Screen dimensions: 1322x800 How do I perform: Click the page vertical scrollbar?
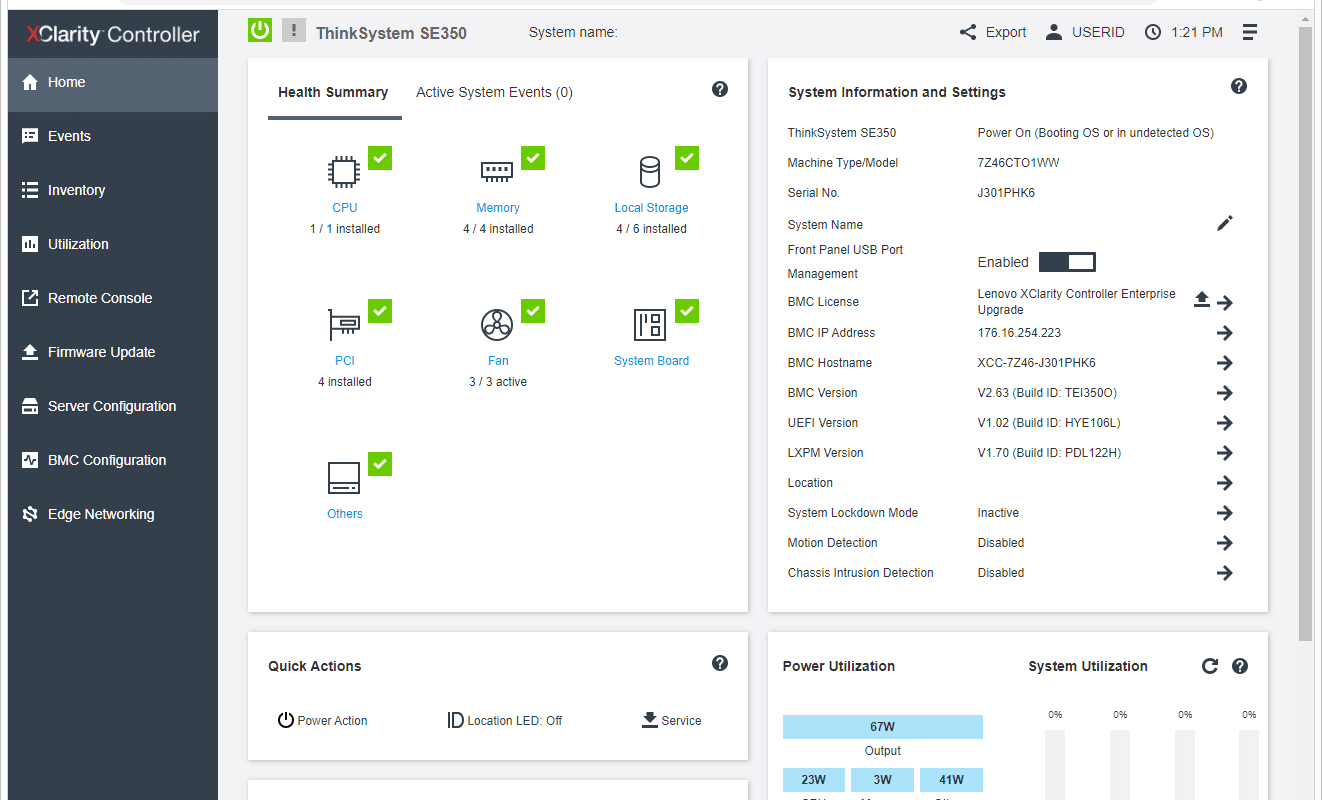[1305, 334]
